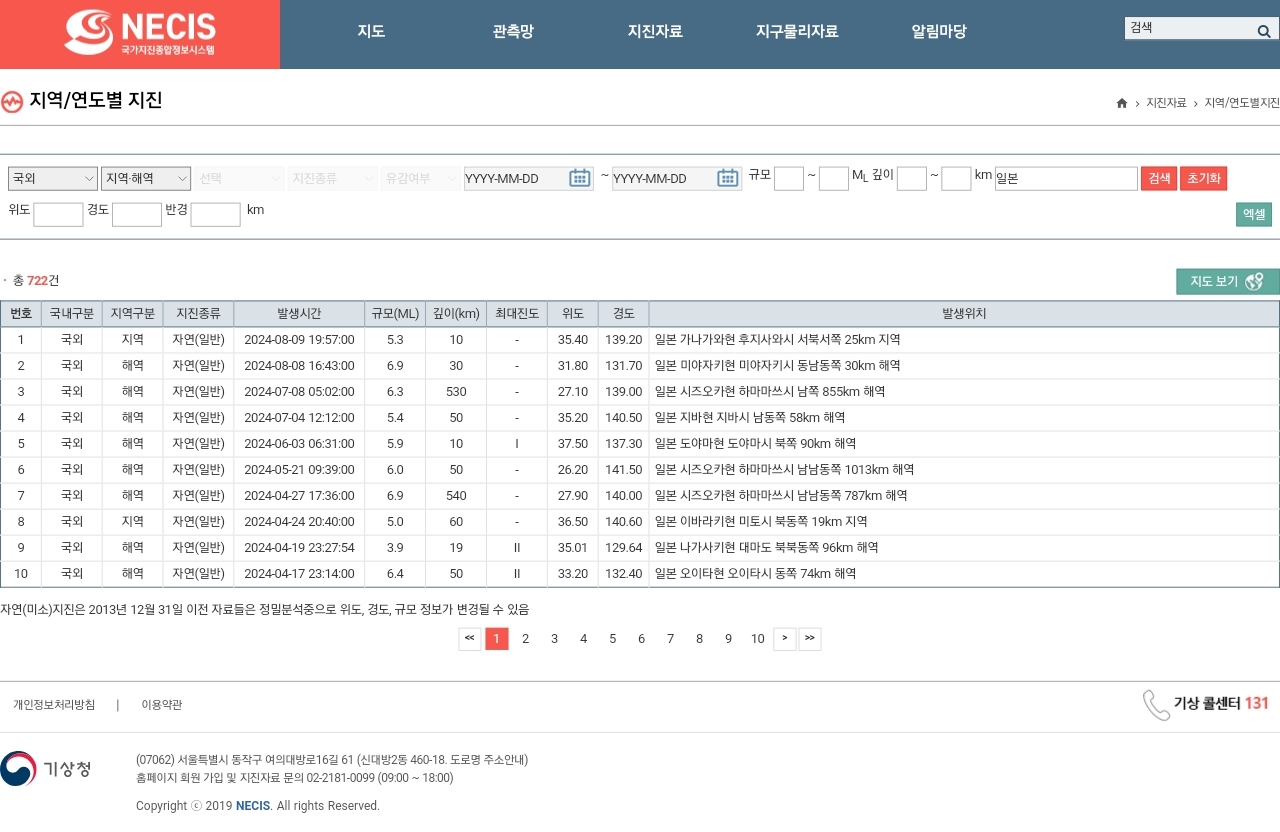The width and height of the screenshot is (1280, 832).
Task: Click the 미토시 북동쪽 19km location
Action: click(x=761, y=522)
